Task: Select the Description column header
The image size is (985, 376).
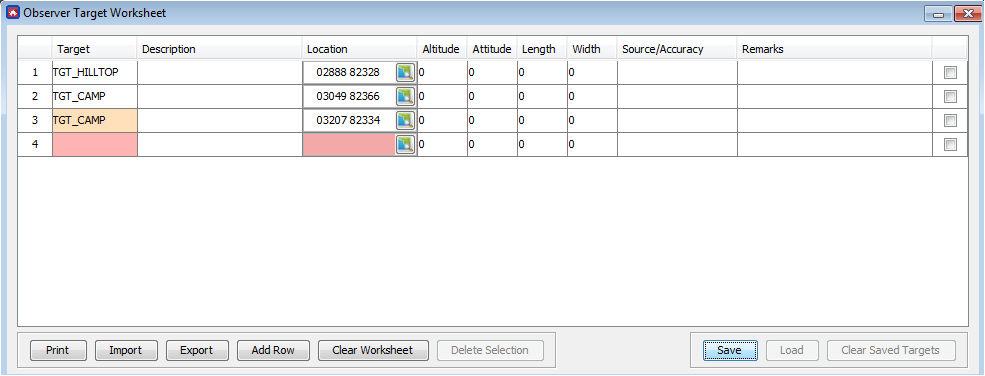Action: click(219, 49)
